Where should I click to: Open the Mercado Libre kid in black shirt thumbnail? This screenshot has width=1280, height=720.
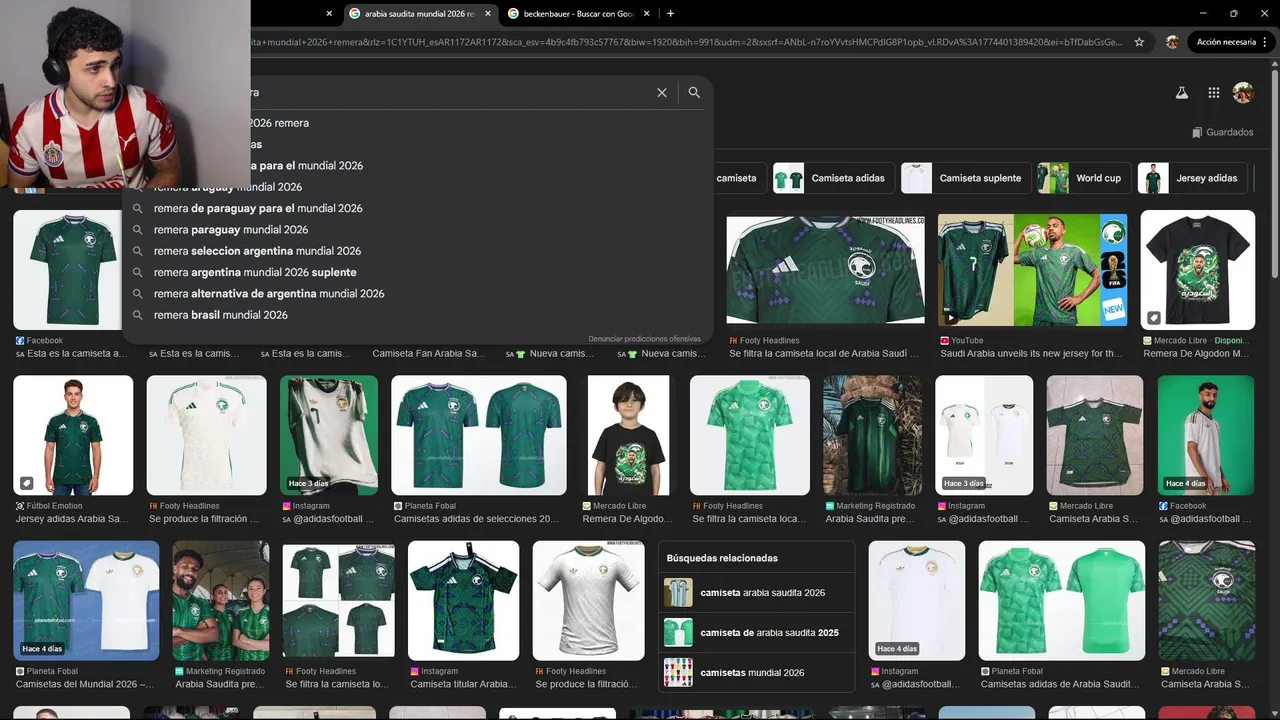(x=628, y=435)
